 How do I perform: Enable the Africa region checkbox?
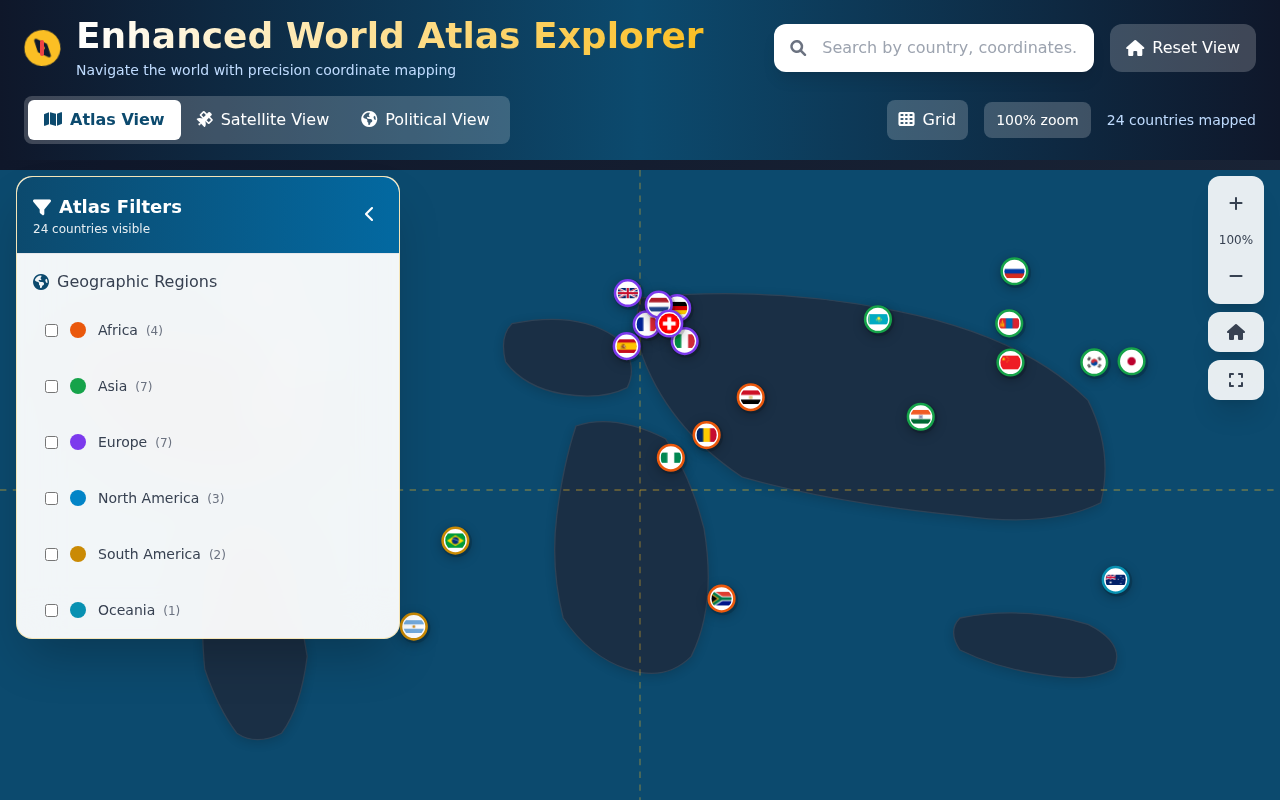point(51,330)
